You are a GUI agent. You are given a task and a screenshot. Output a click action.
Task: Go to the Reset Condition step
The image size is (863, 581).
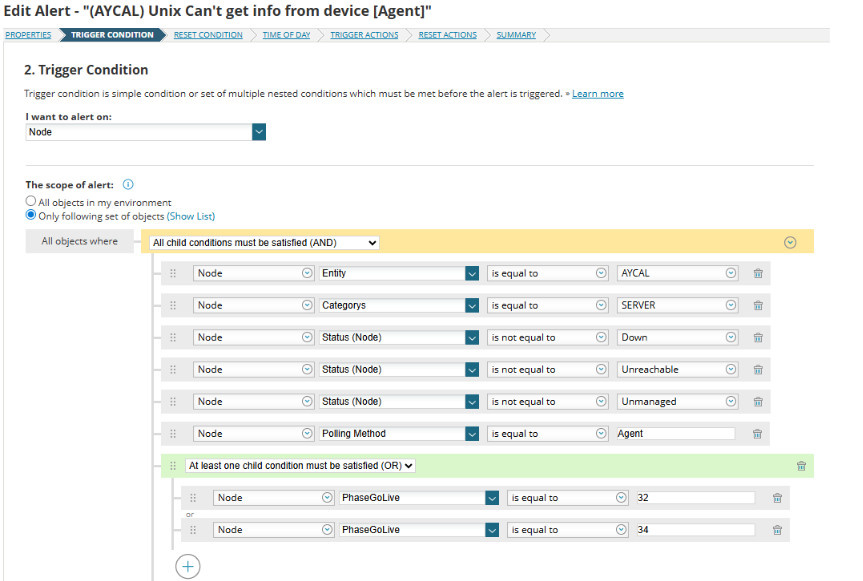(208, 35)
